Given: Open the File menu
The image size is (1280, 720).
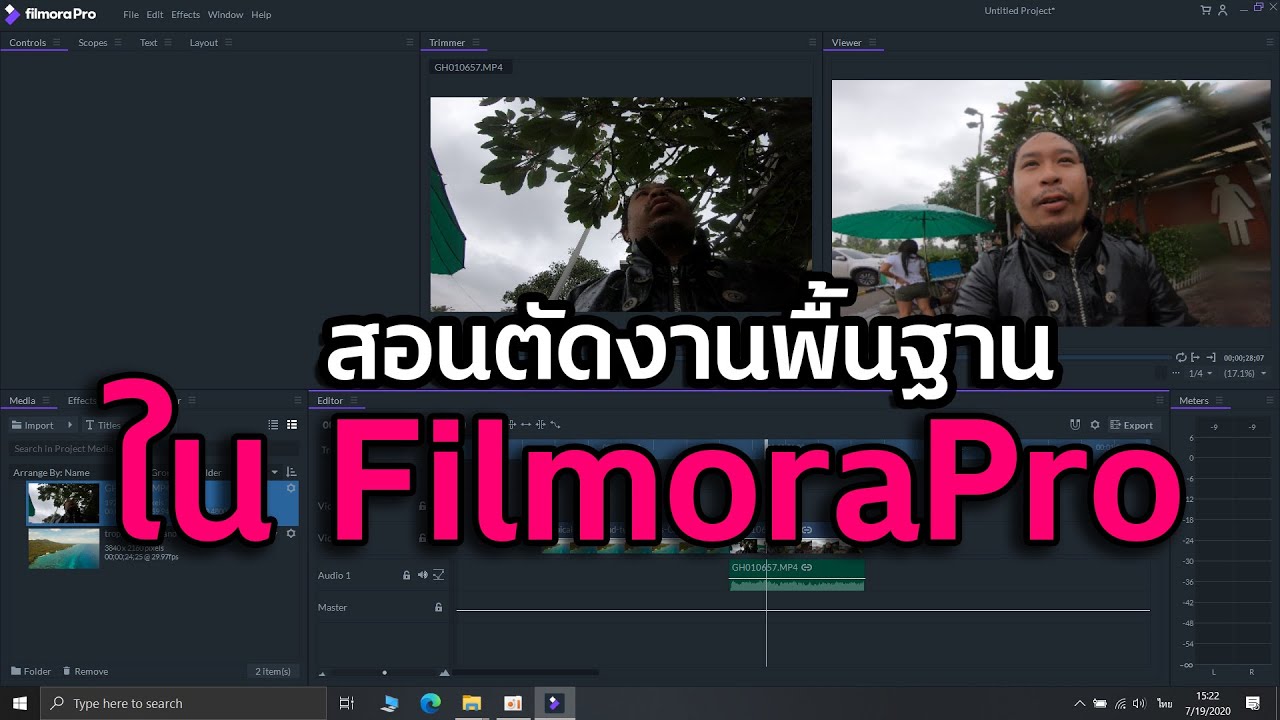Looking at the screenshot, I should click(x=131, y=15).
